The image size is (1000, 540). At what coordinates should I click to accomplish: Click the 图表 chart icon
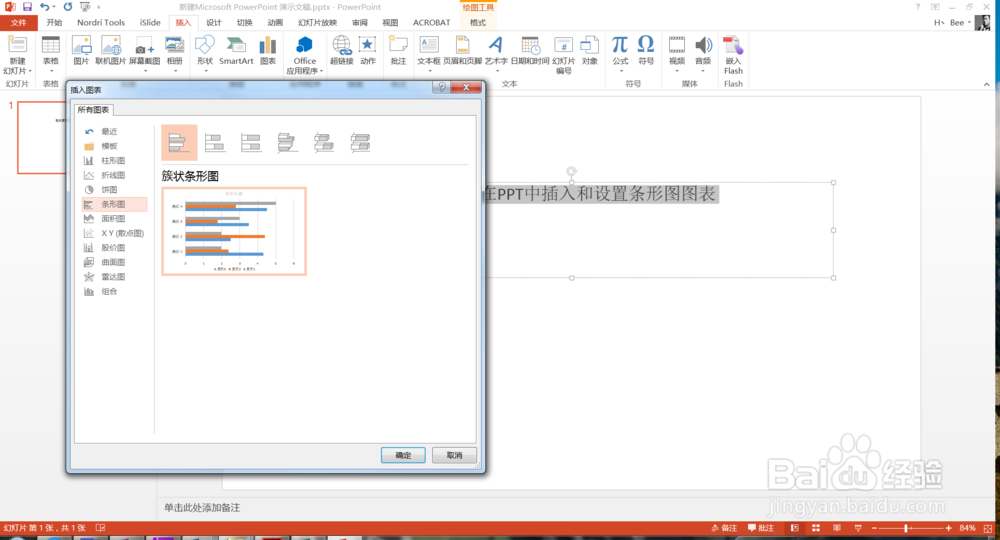pos(268,51)
